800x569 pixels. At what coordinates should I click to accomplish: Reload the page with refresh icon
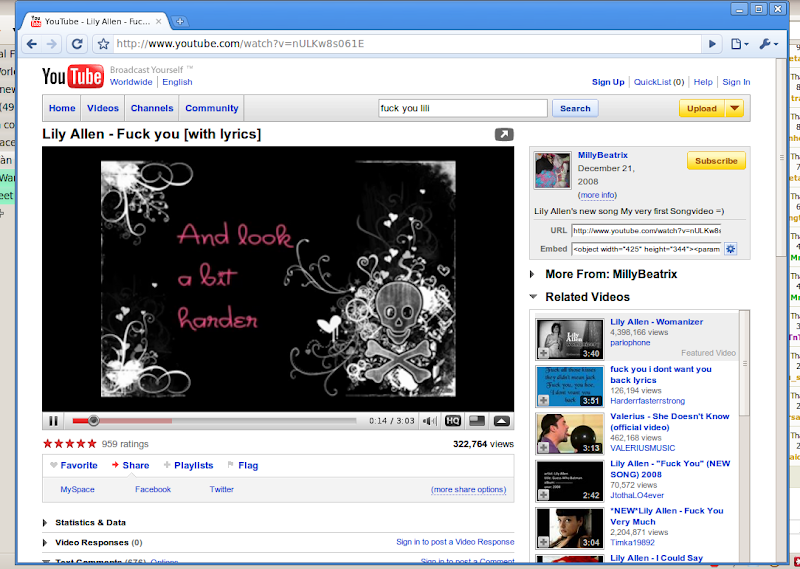pyautogui.click(x=77, y=44)
